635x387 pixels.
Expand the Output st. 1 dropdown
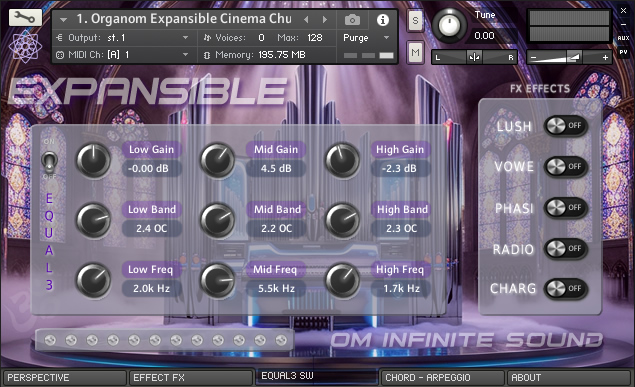pyautogui.click(x=121, y=38)
